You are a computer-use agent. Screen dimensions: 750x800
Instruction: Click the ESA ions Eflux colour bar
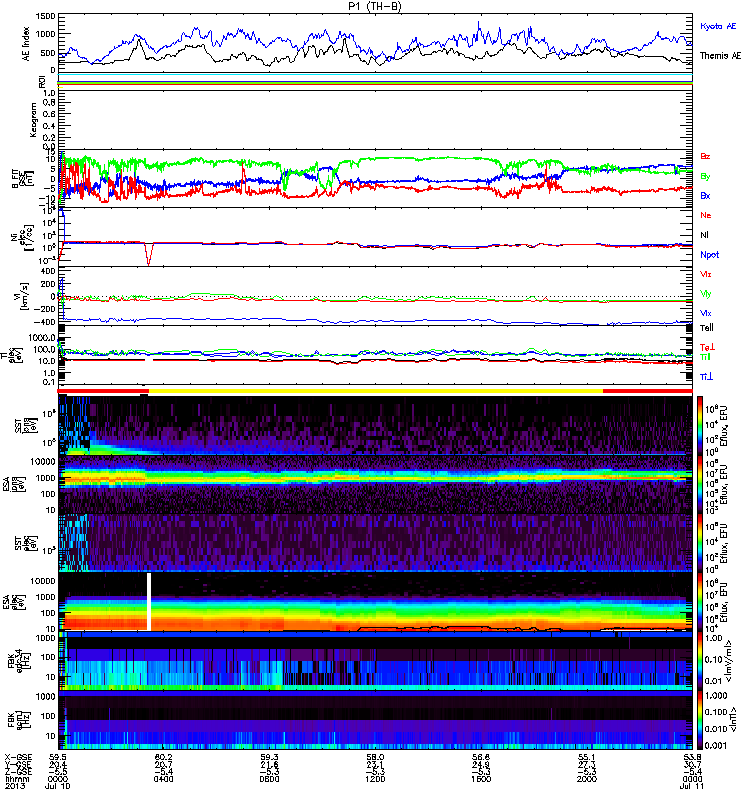pos(701,484)
